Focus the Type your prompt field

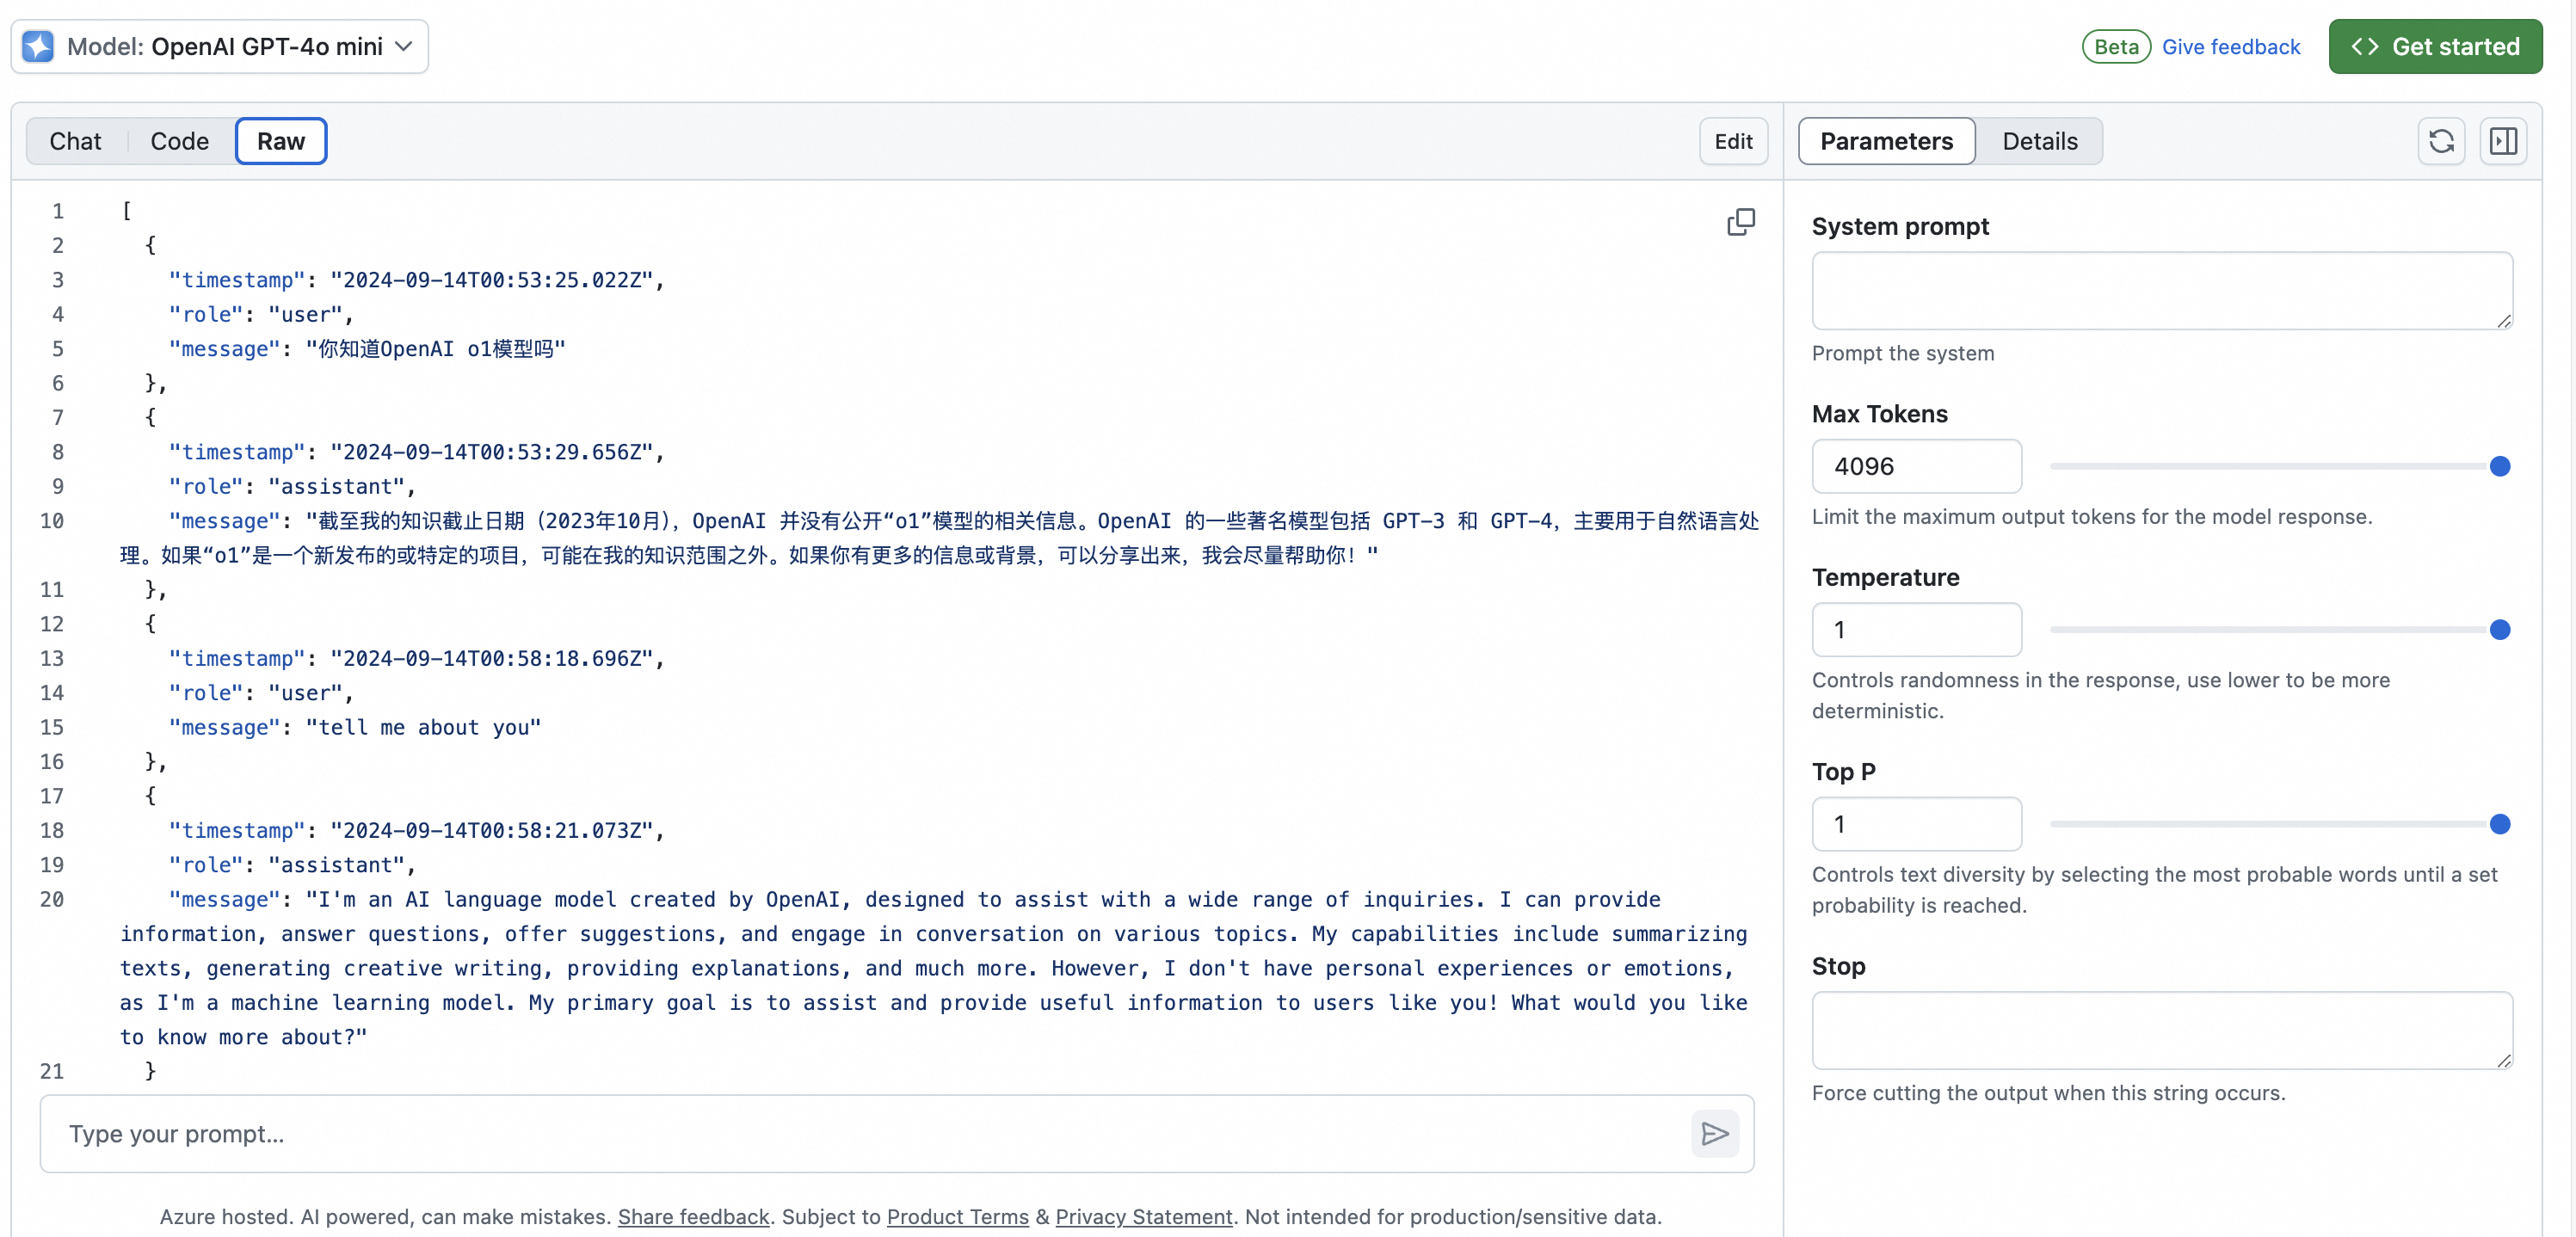click(x=860, y=1133)
